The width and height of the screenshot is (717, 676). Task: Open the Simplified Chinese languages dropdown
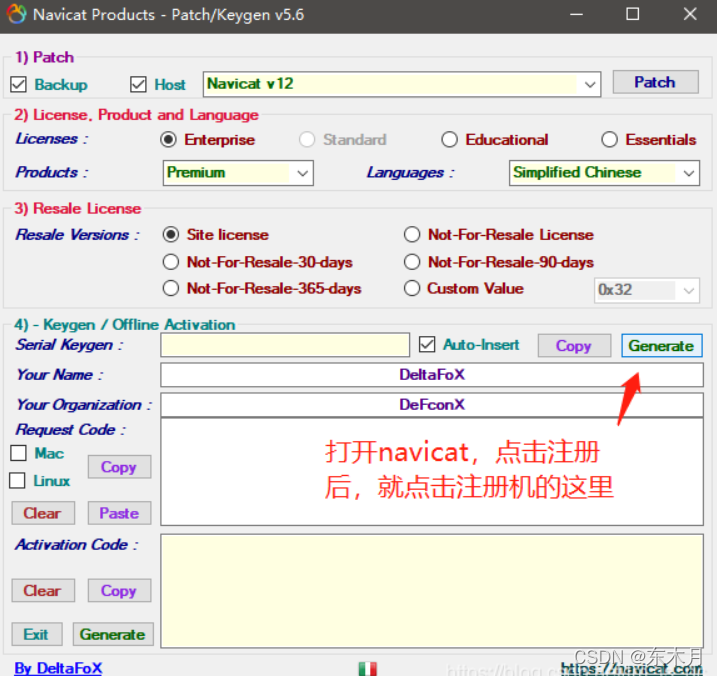(x=605, y=173)
